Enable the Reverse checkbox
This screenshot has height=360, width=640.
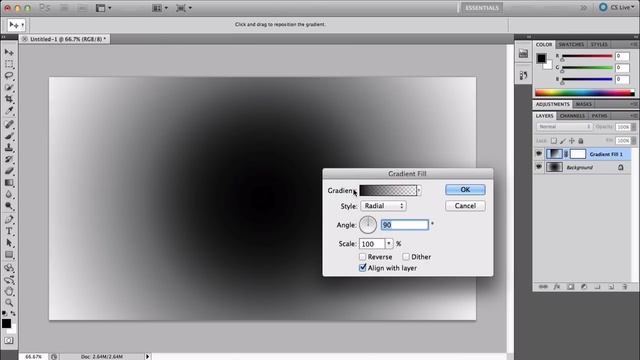pos(362,257)
